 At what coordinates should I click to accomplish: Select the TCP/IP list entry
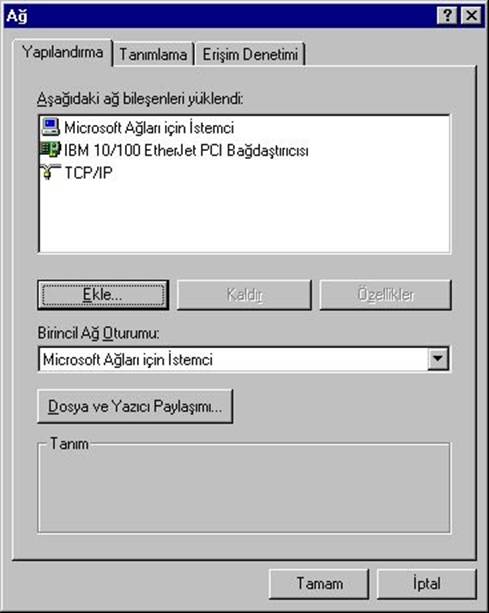pyautogui.click(x=88, y=172)
